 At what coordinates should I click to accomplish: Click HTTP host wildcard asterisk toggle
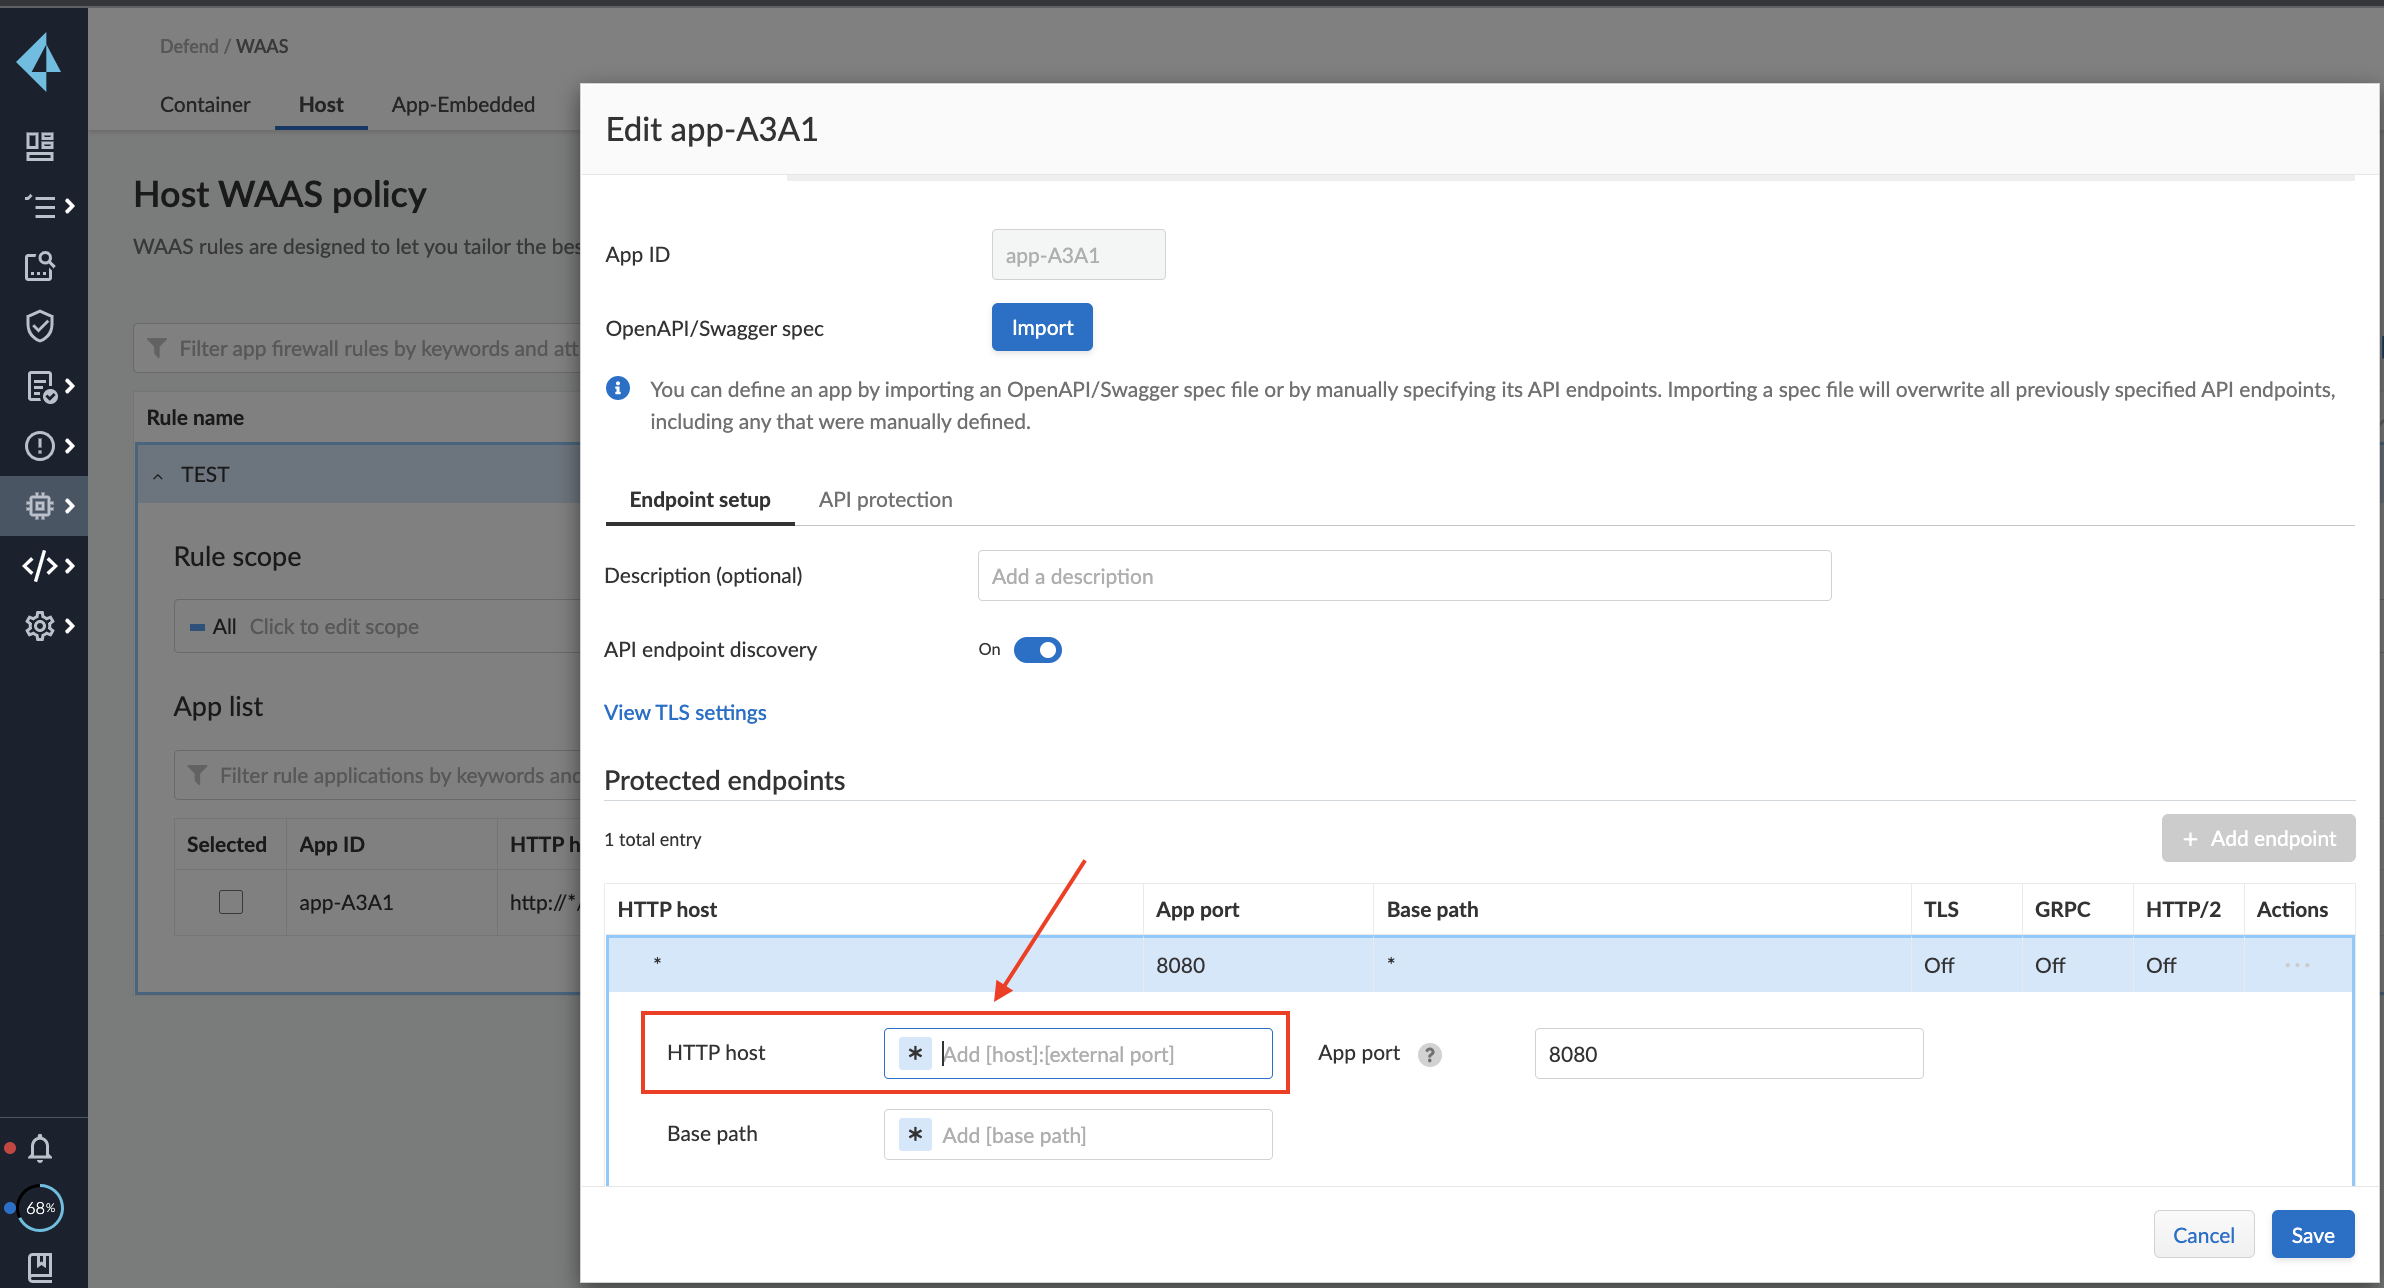coord(915,1054)
